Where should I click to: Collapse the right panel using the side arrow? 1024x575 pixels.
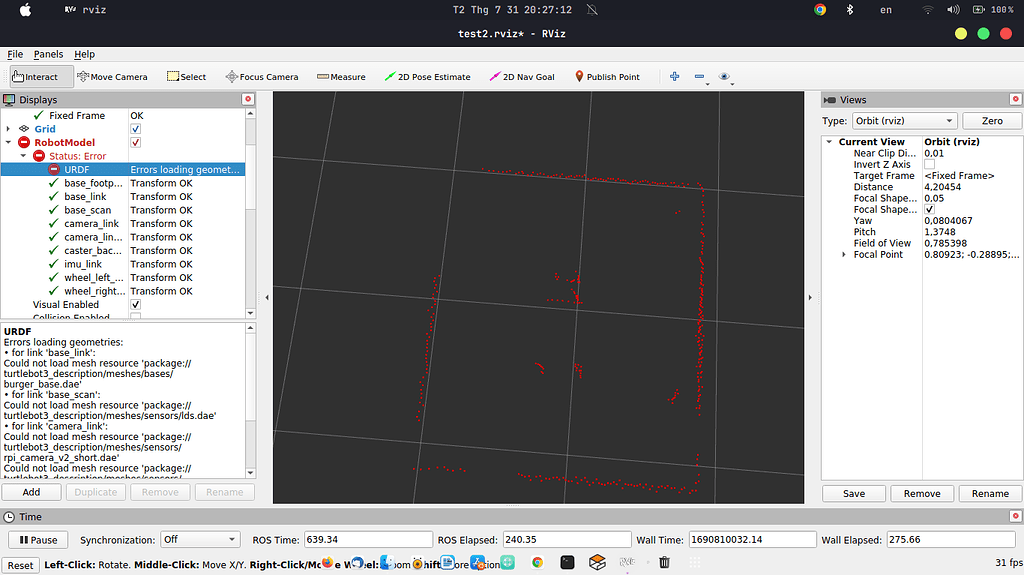tap(810, 297)
